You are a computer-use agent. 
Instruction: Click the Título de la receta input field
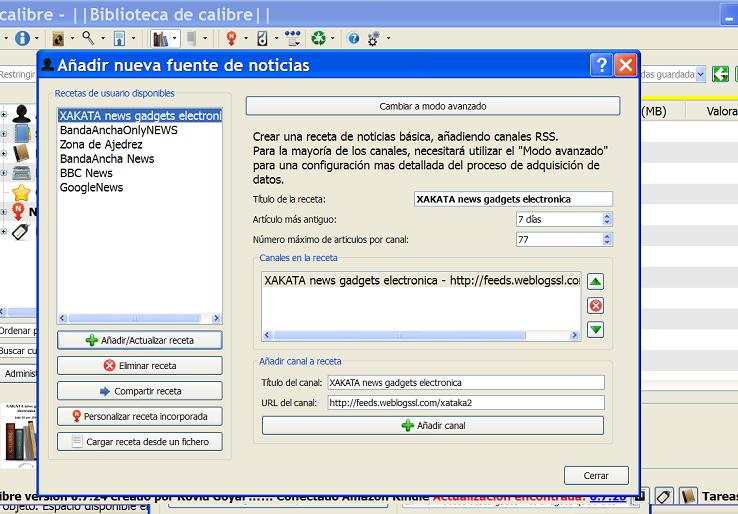[513, 199]
